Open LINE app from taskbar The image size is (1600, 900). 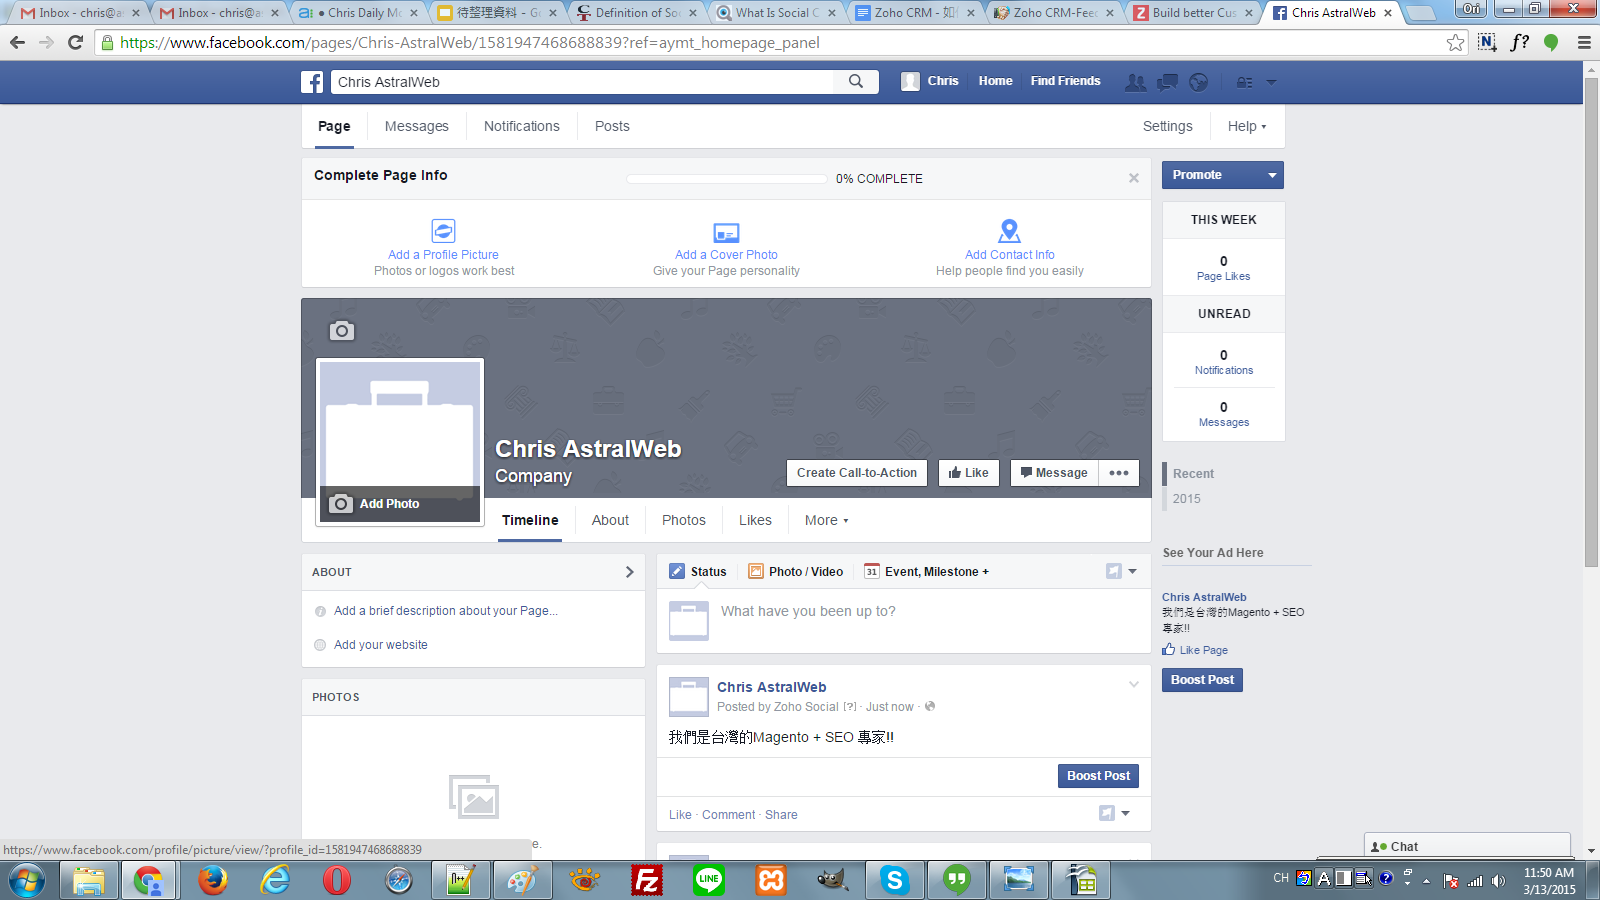[x=709, y=880]
